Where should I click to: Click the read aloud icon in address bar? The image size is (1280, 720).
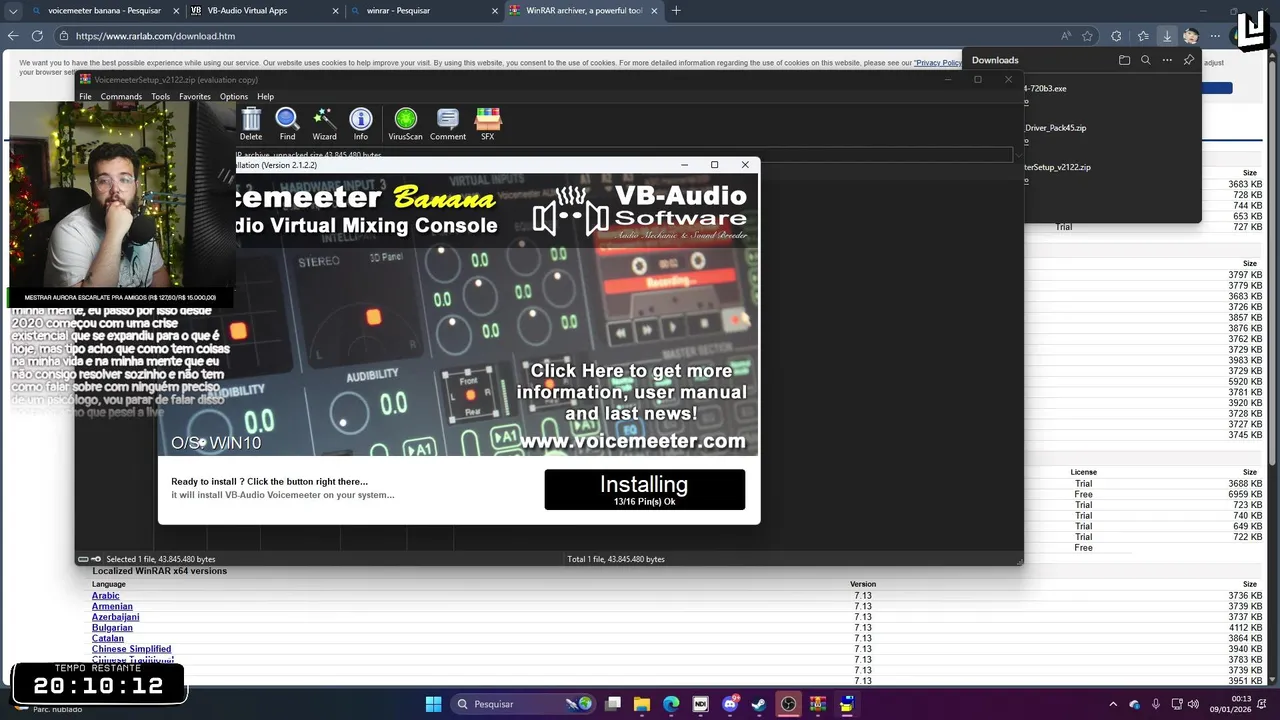click(1066, 36)
